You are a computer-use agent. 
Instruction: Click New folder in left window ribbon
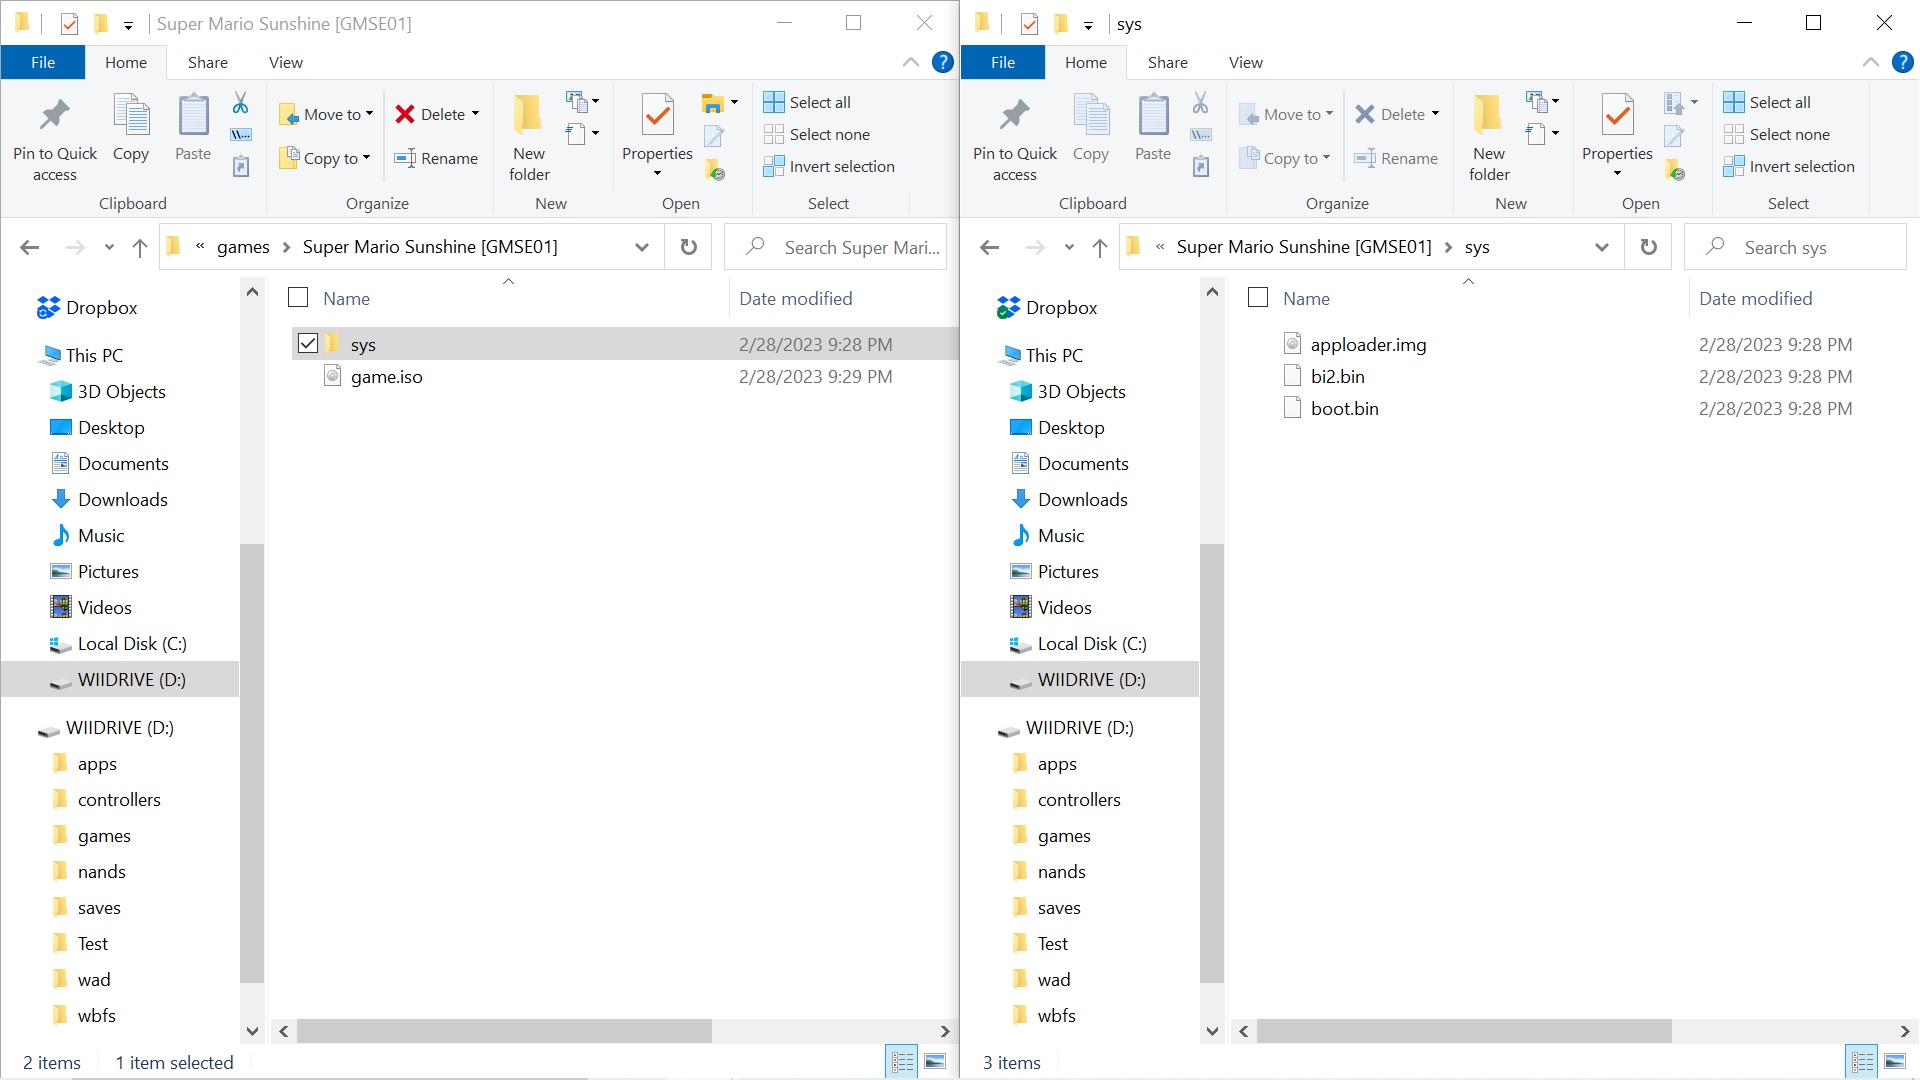tap(529, 138)
